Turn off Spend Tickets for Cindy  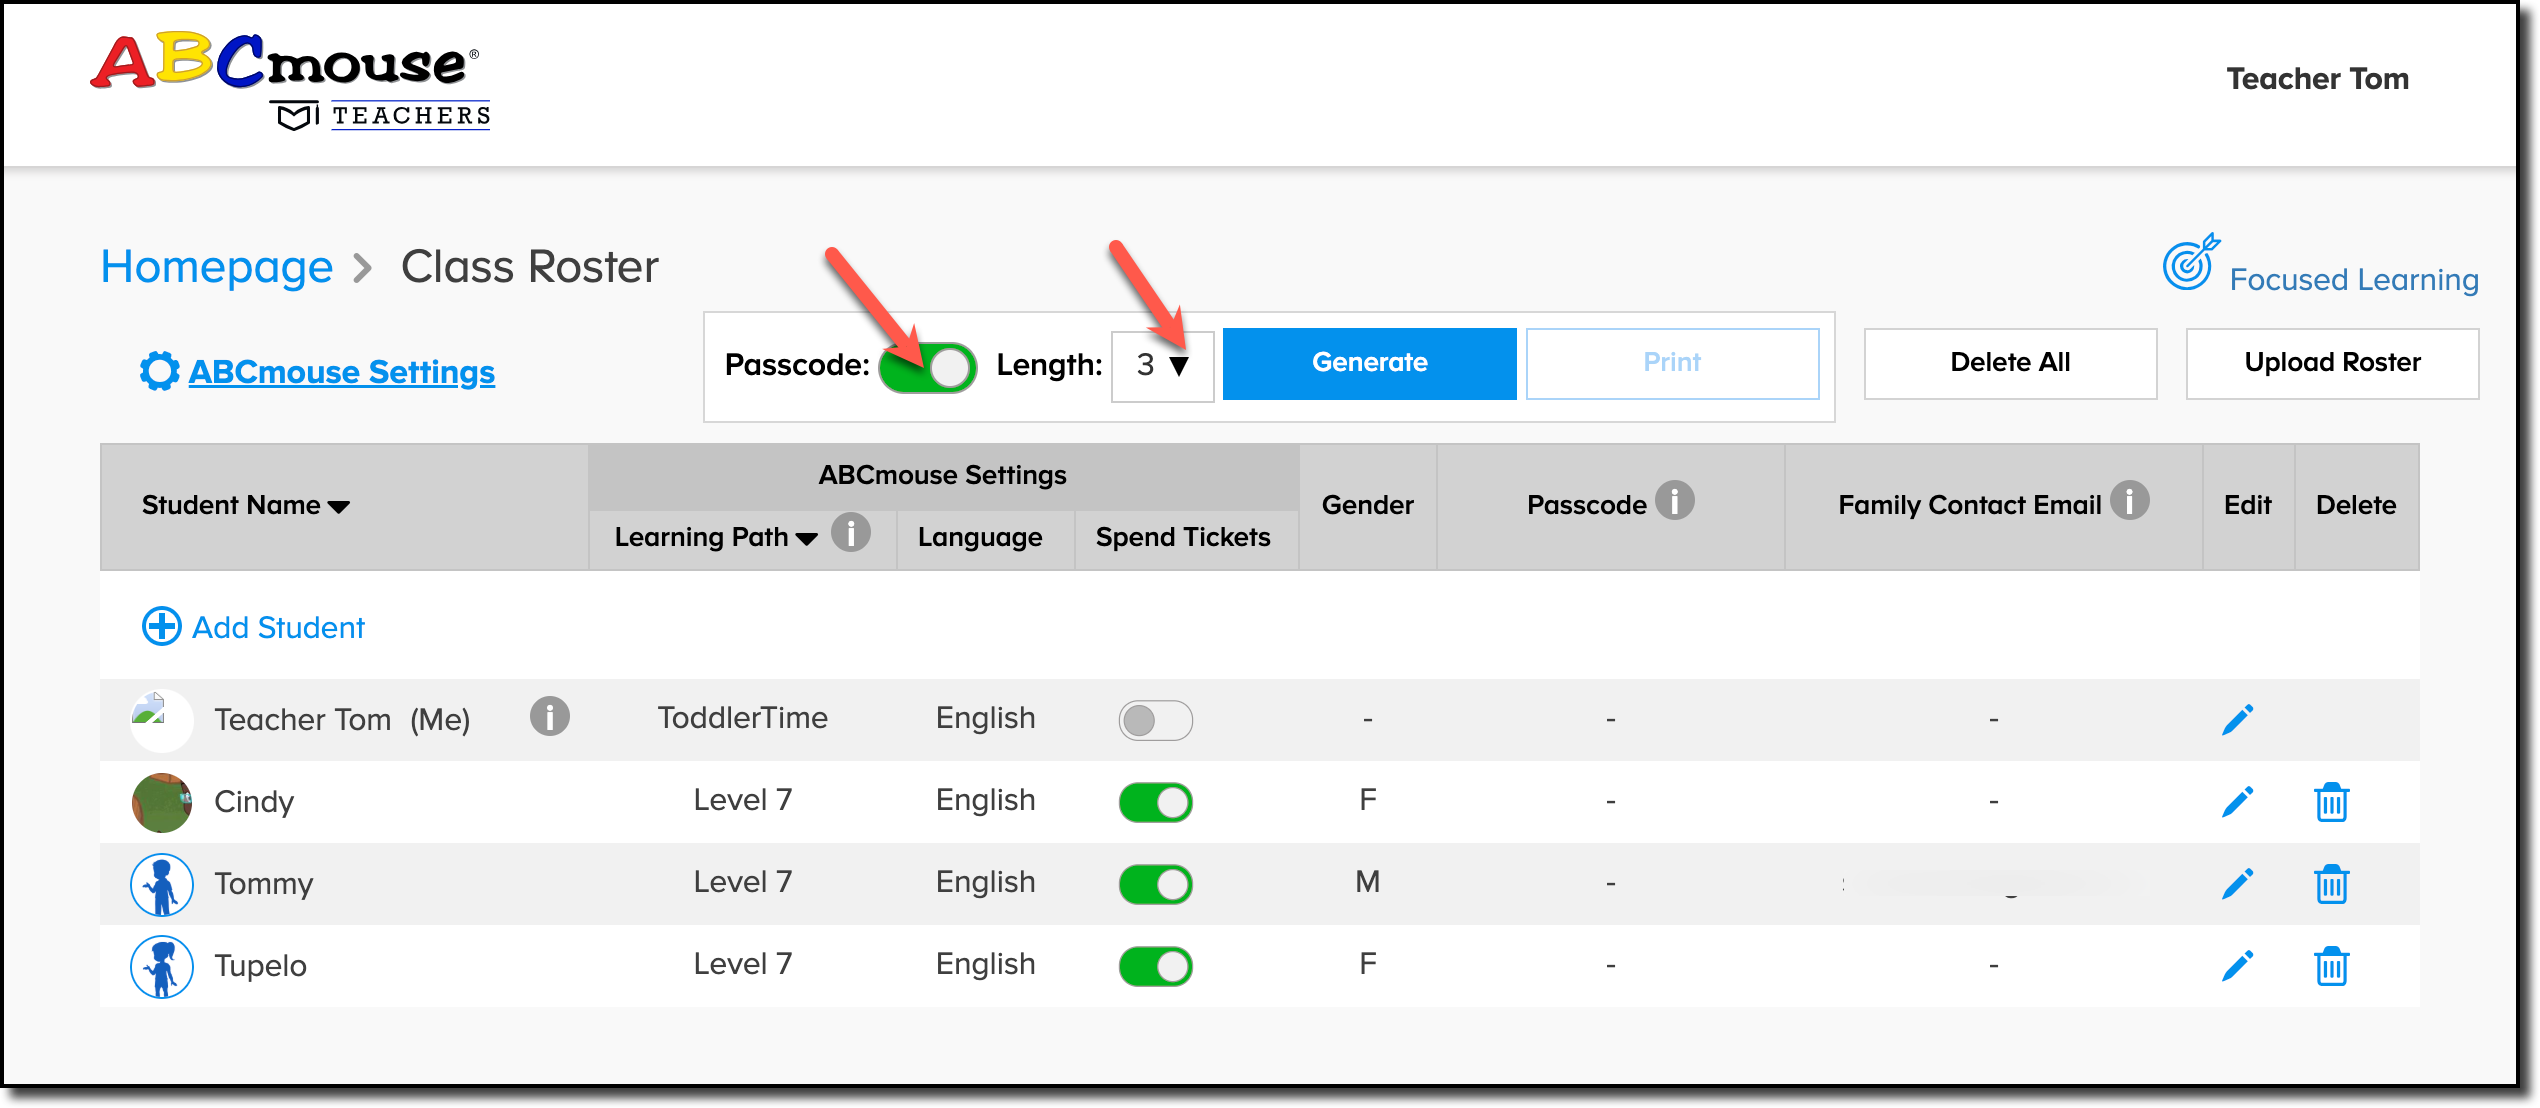pos(1155,801)
